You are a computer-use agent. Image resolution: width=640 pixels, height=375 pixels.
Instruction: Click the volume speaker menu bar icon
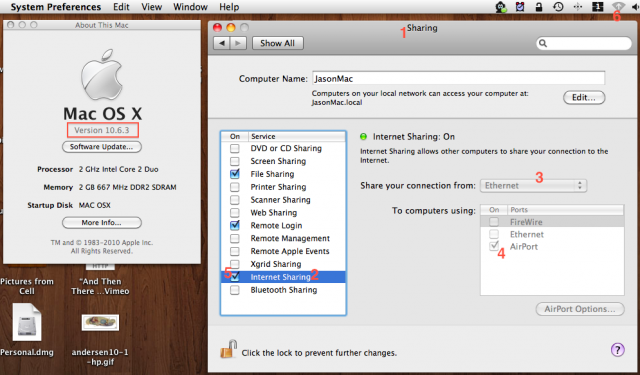636,7
